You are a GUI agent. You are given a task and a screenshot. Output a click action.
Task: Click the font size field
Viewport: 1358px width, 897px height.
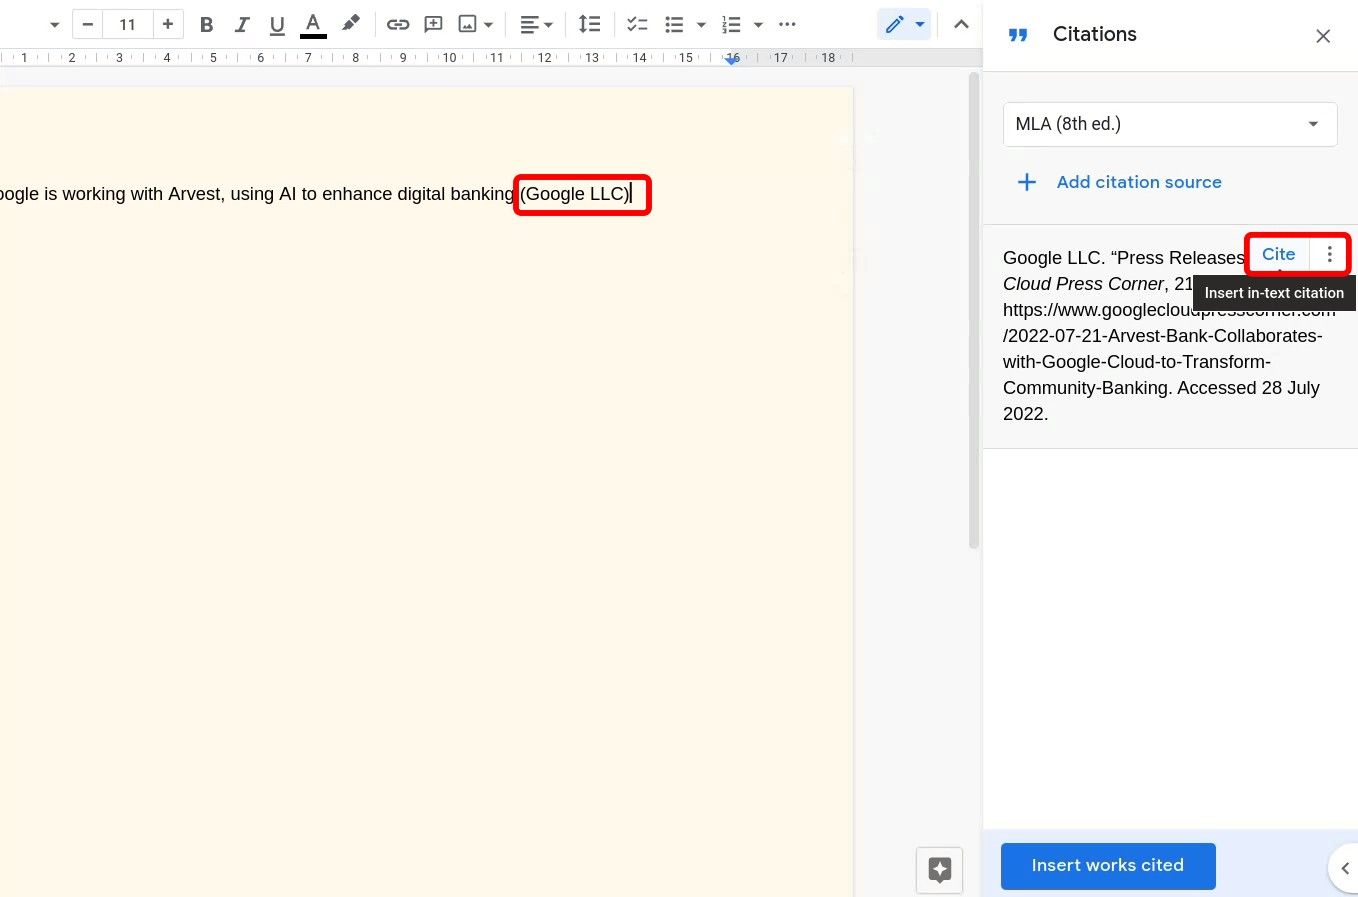coord(127,24)
